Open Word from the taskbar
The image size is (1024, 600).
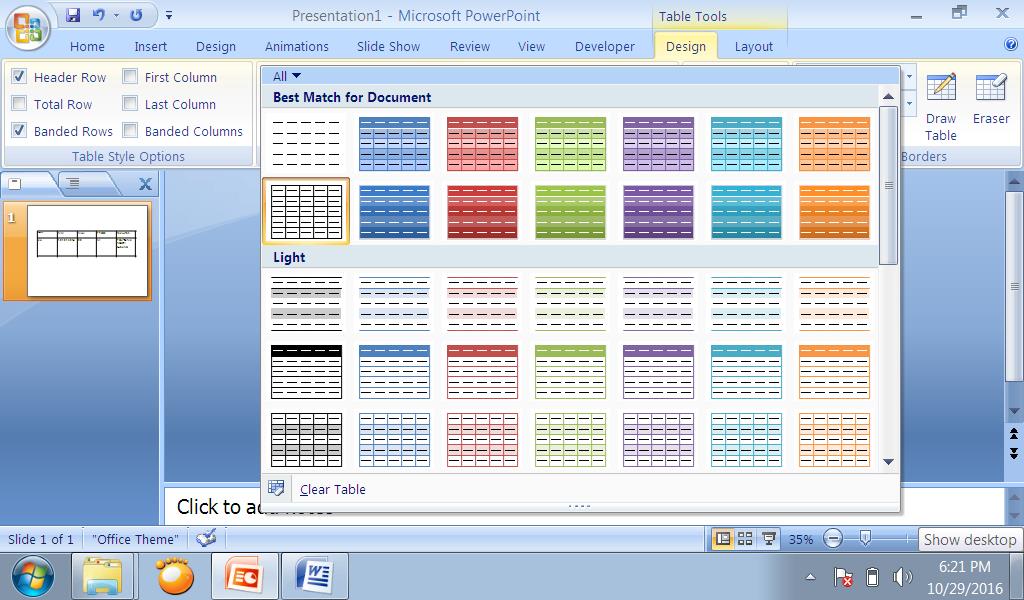pos(315,576)
